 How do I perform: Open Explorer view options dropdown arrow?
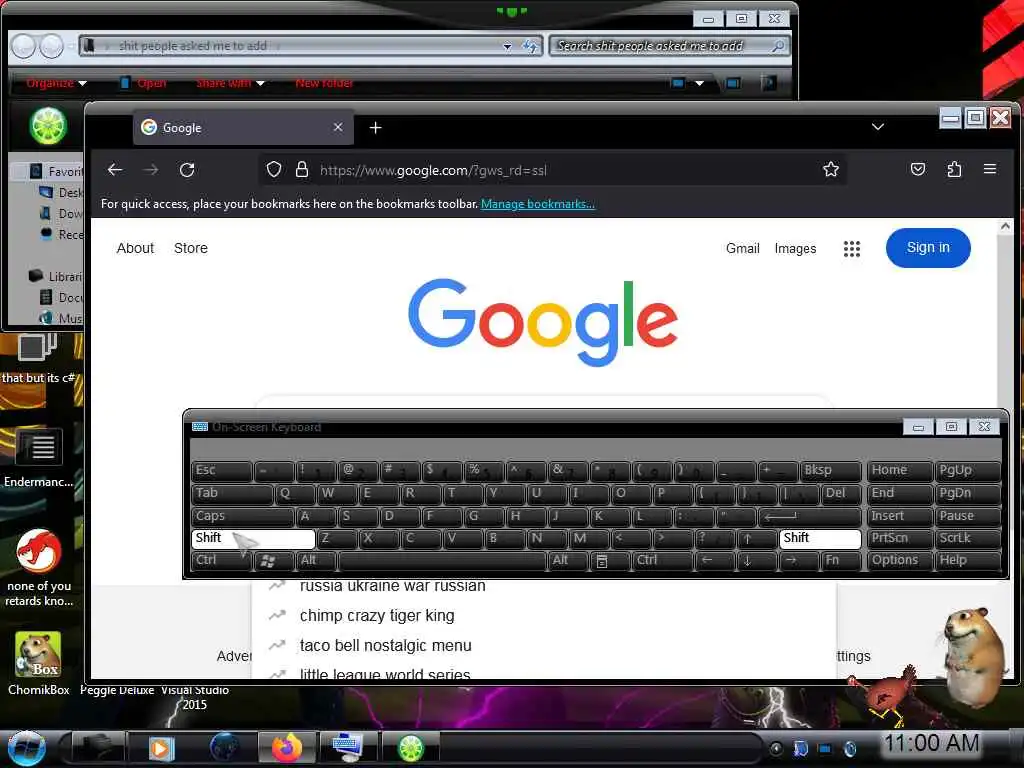699,83
